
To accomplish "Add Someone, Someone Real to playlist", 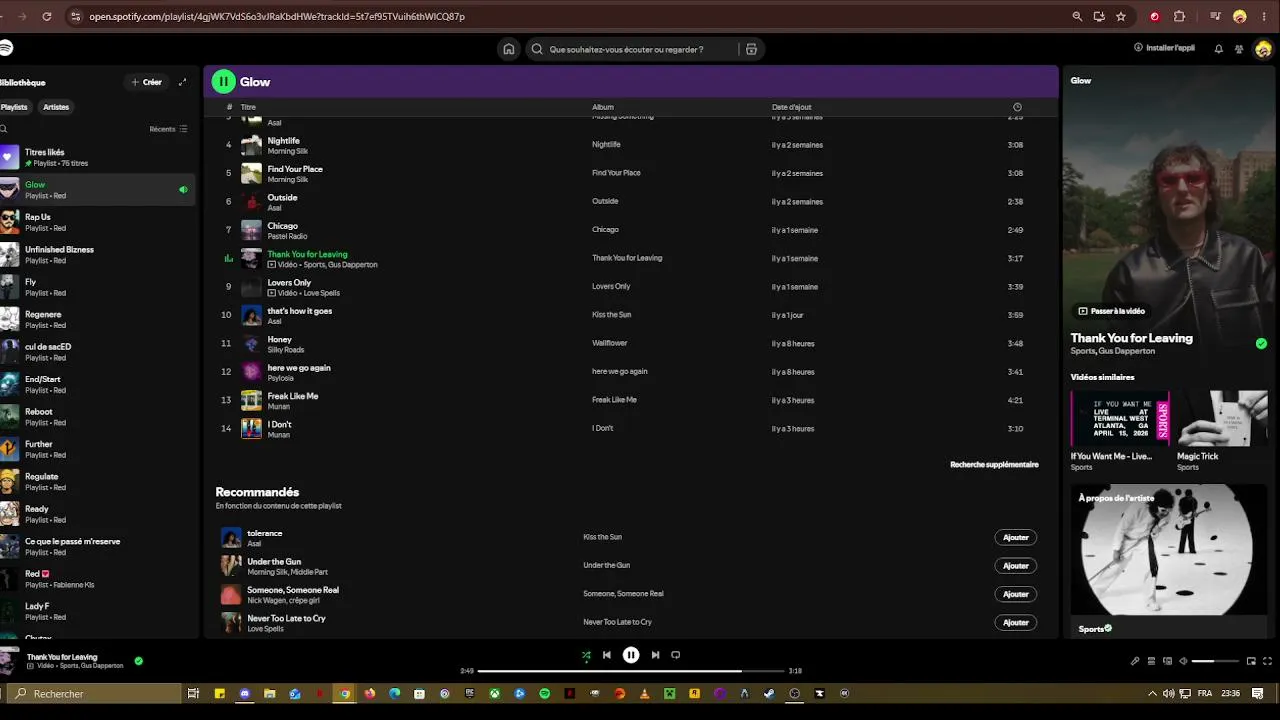I will point(1015,594).
